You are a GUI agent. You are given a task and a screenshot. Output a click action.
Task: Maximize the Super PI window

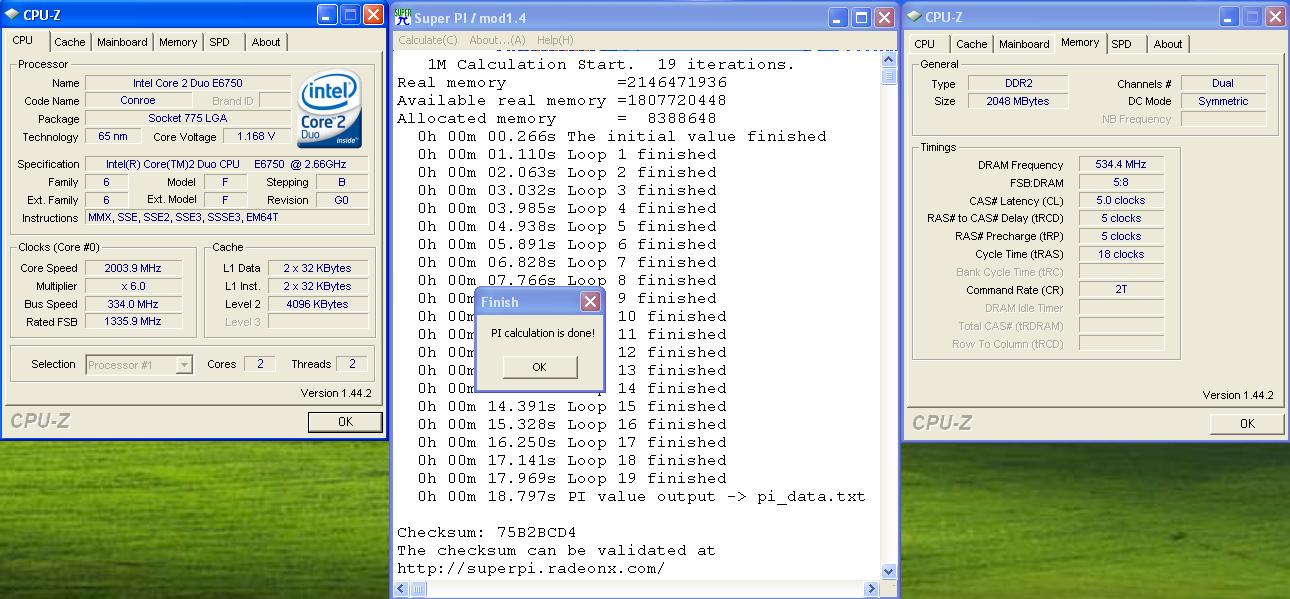pyautogui.click(x=860, y=17)
